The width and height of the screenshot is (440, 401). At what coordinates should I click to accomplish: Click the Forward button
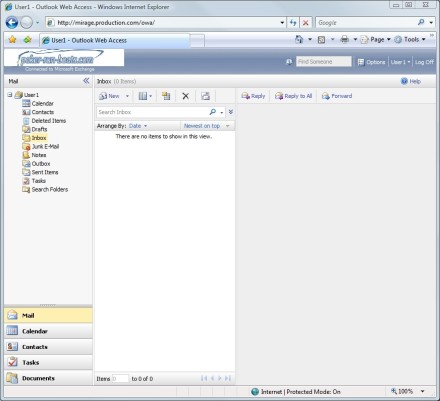tap(337, 96)
